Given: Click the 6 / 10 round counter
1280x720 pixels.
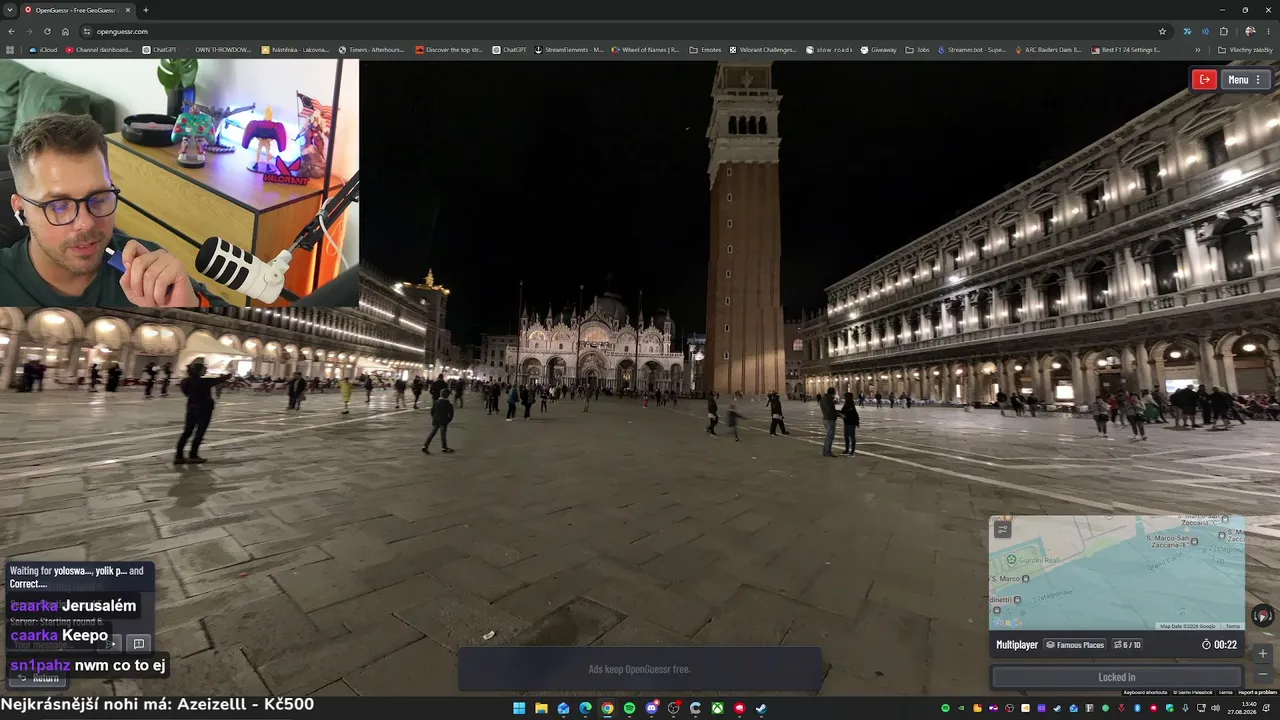Looking at the screenshot, I should [x=1128, y=645].
